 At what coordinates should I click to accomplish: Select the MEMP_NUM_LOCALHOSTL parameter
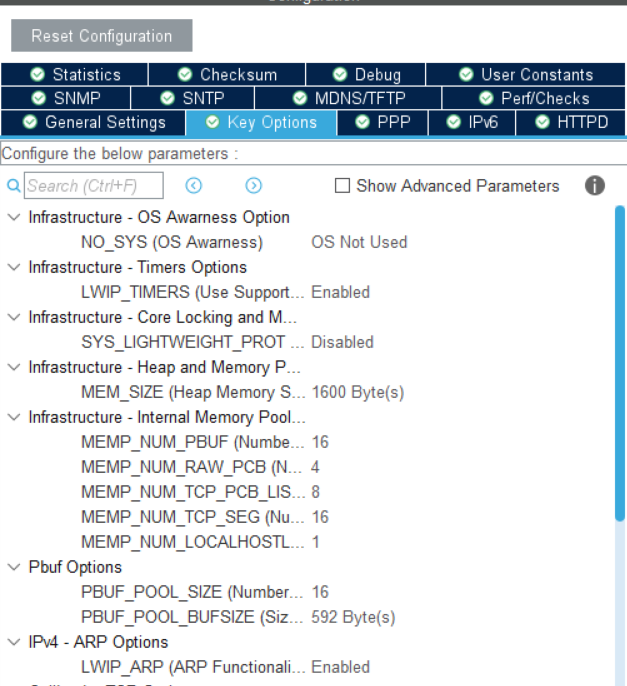(x=193, y=542)
